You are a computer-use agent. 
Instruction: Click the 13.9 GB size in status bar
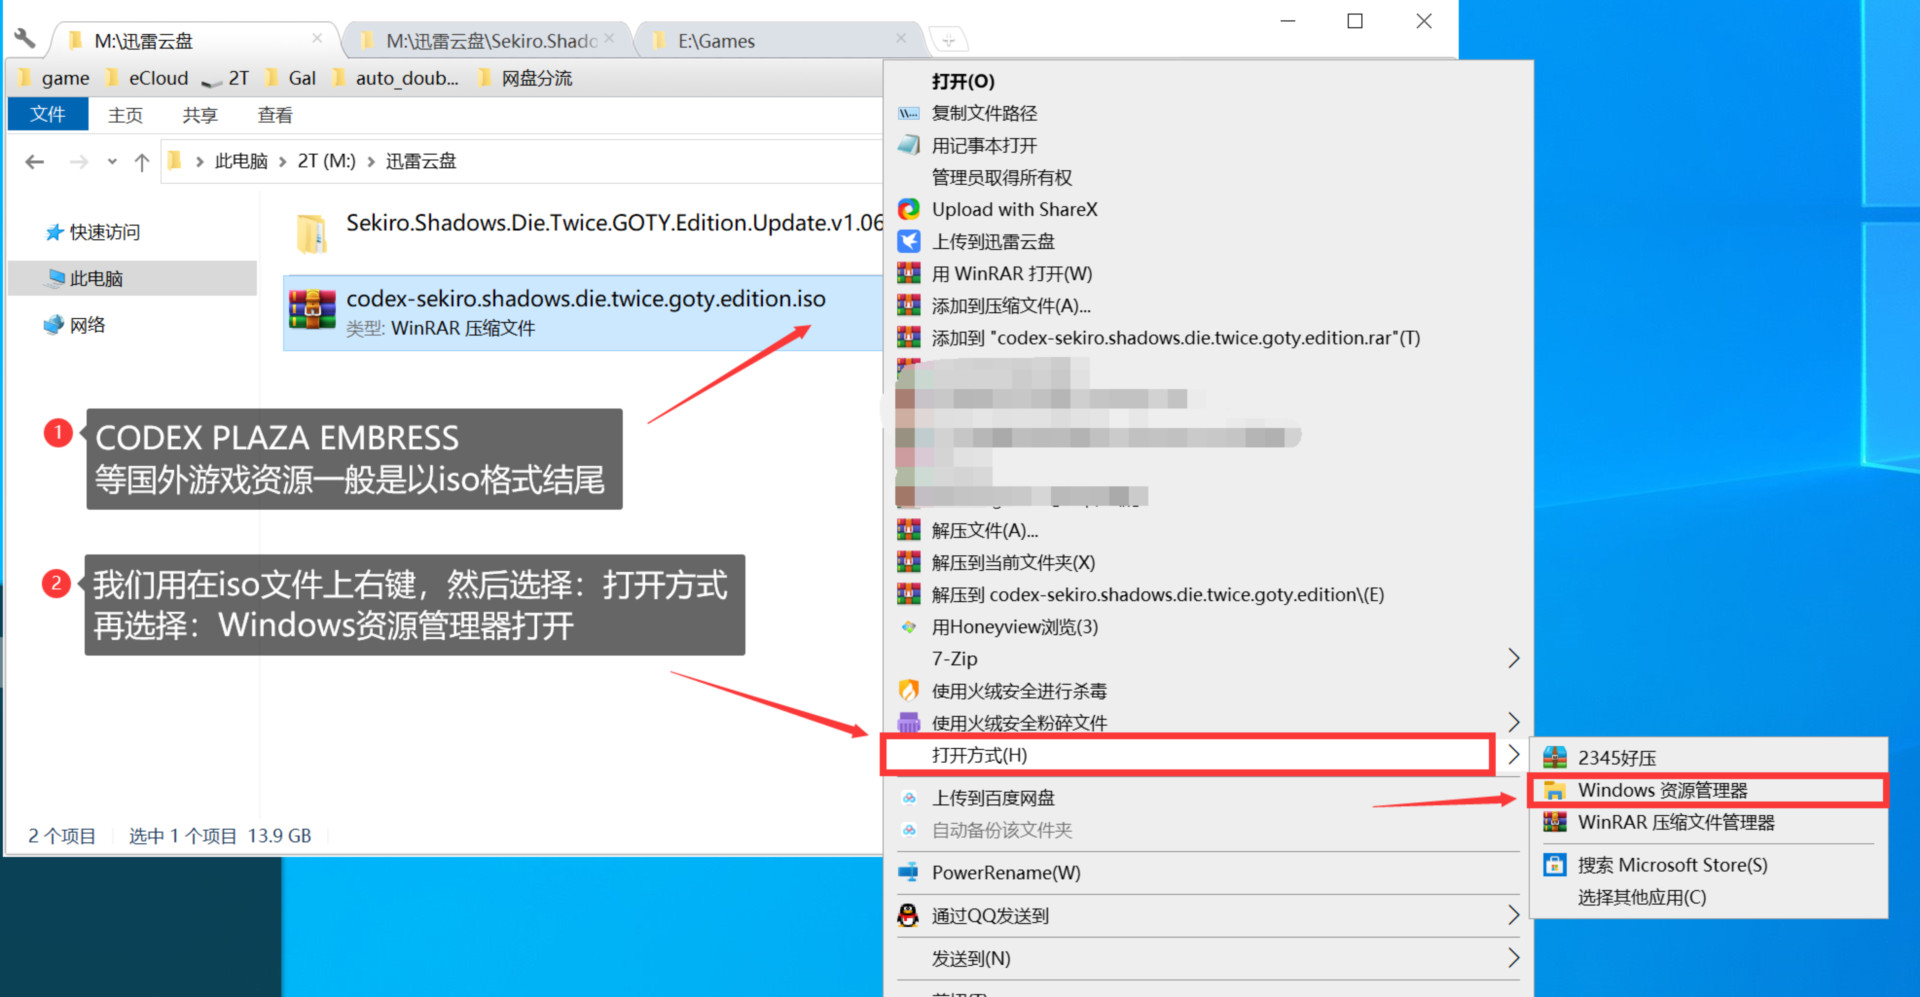coord(280,836)
